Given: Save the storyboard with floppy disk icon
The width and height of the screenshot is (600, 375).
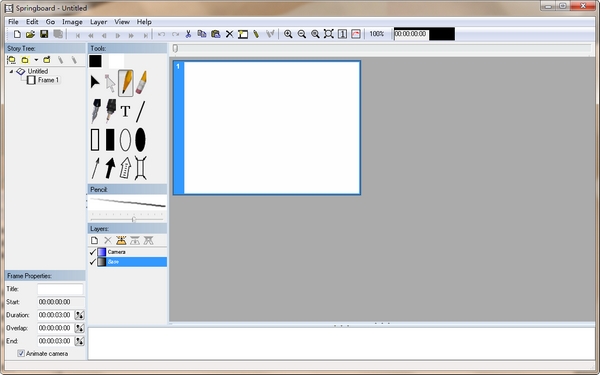Looking at the screenshot, I should tap(44, 34).
